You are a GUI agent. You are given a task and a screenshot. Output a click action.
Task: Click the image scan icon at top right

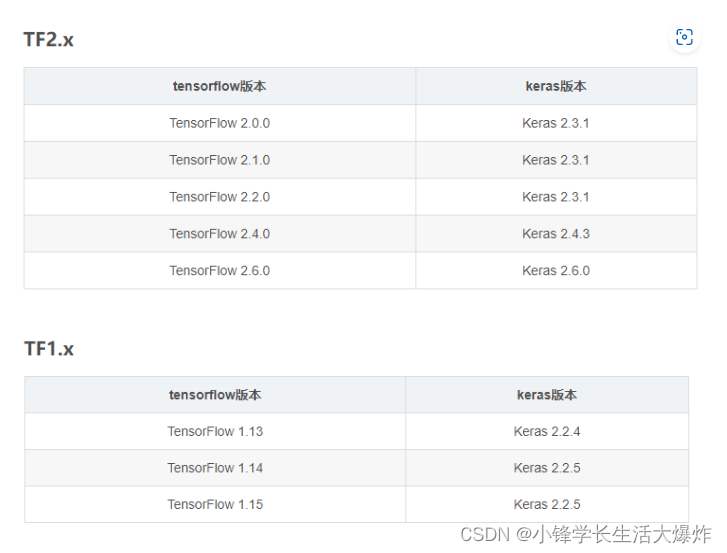point(684,37)
